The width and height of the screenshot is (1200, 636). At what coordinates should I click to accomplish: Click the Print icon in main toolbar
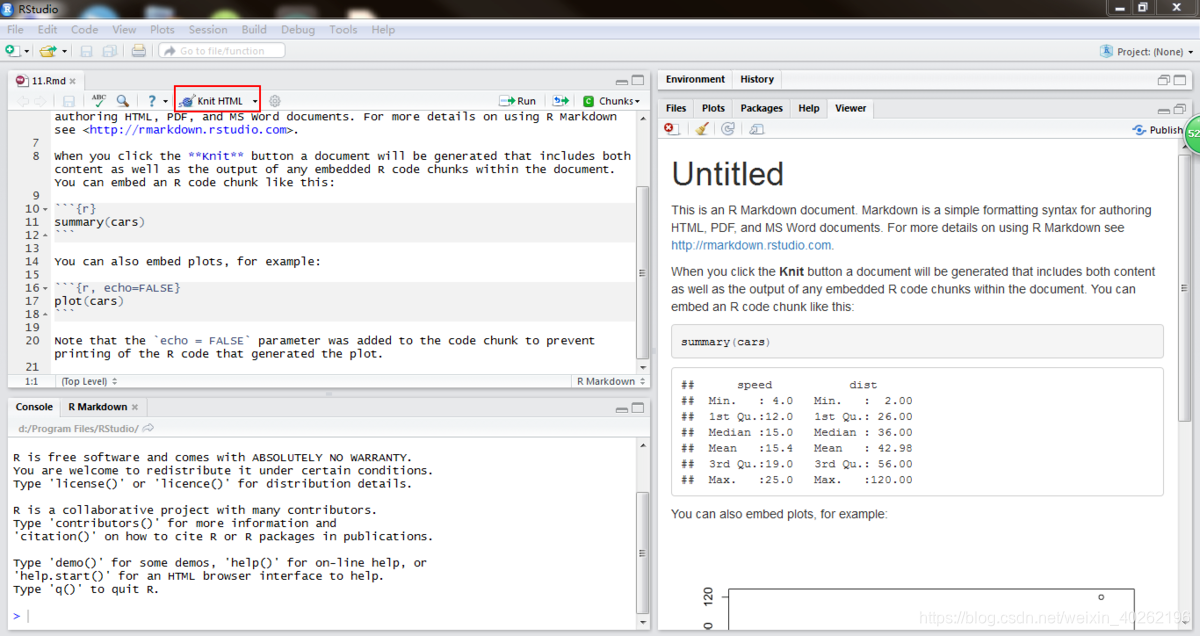139,50
